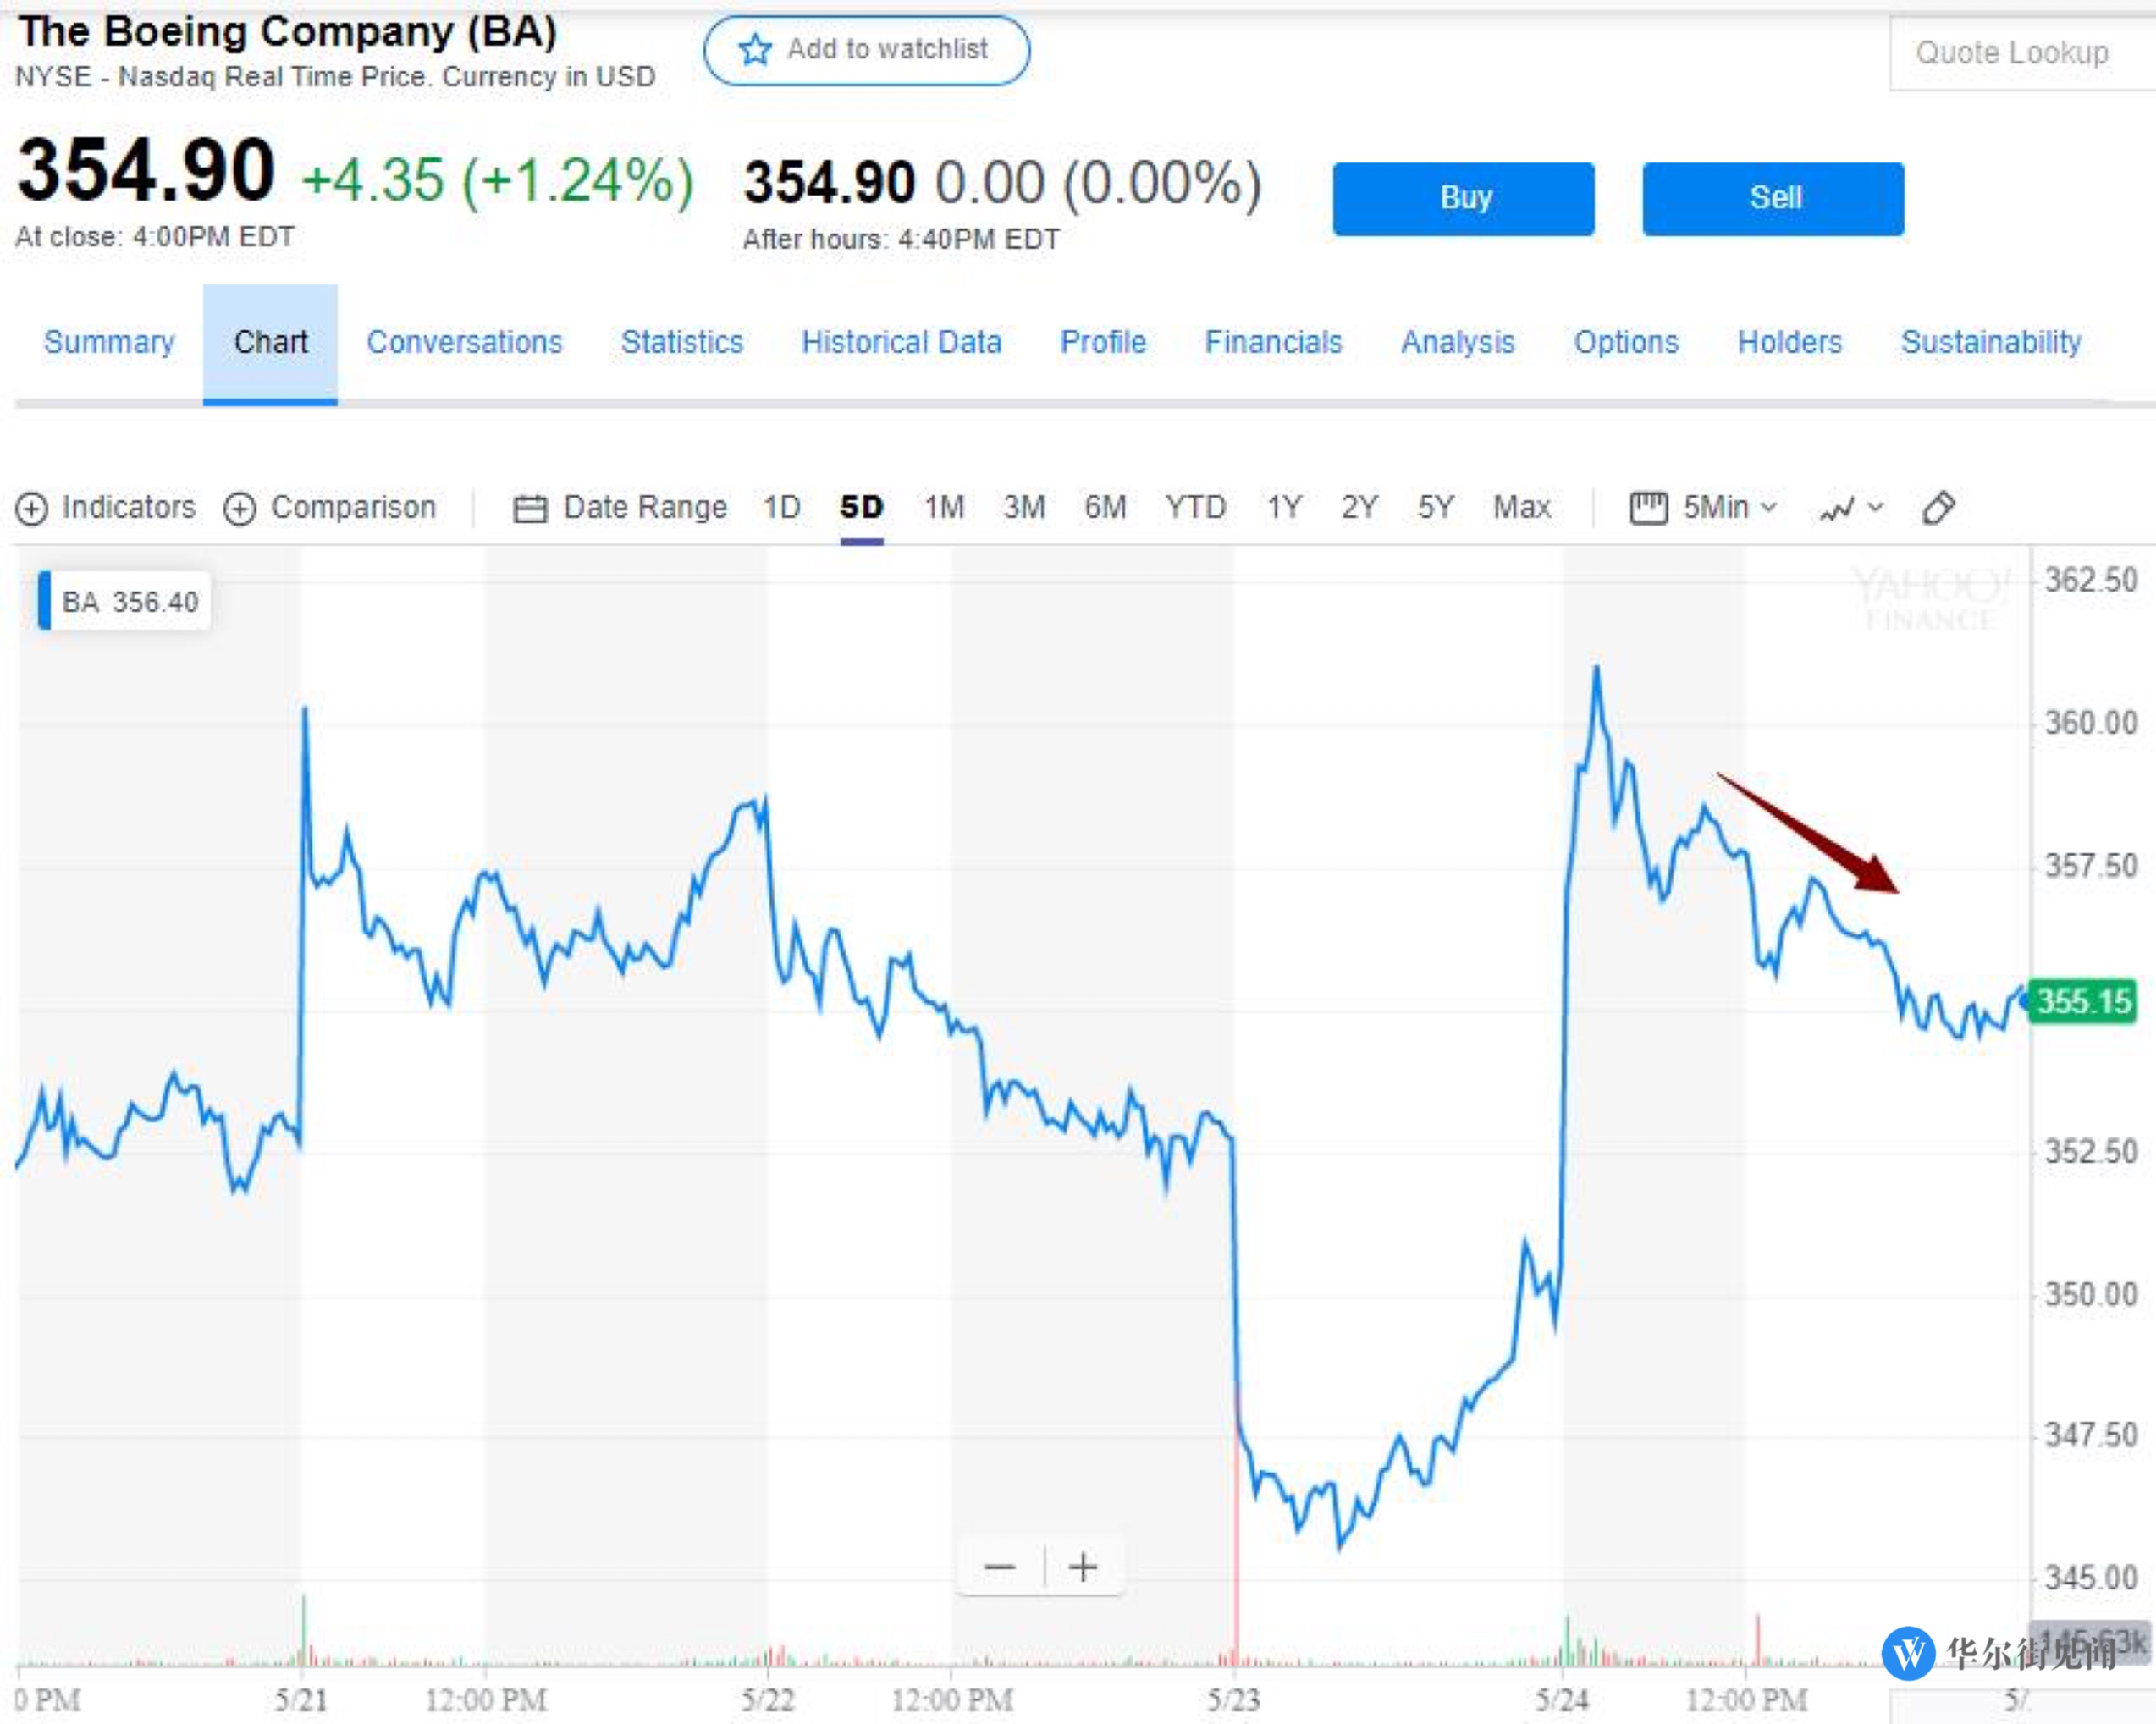2156x1724 pixels.
Task: Click the BA blue color legend marker
Action: tap(44, 600)
